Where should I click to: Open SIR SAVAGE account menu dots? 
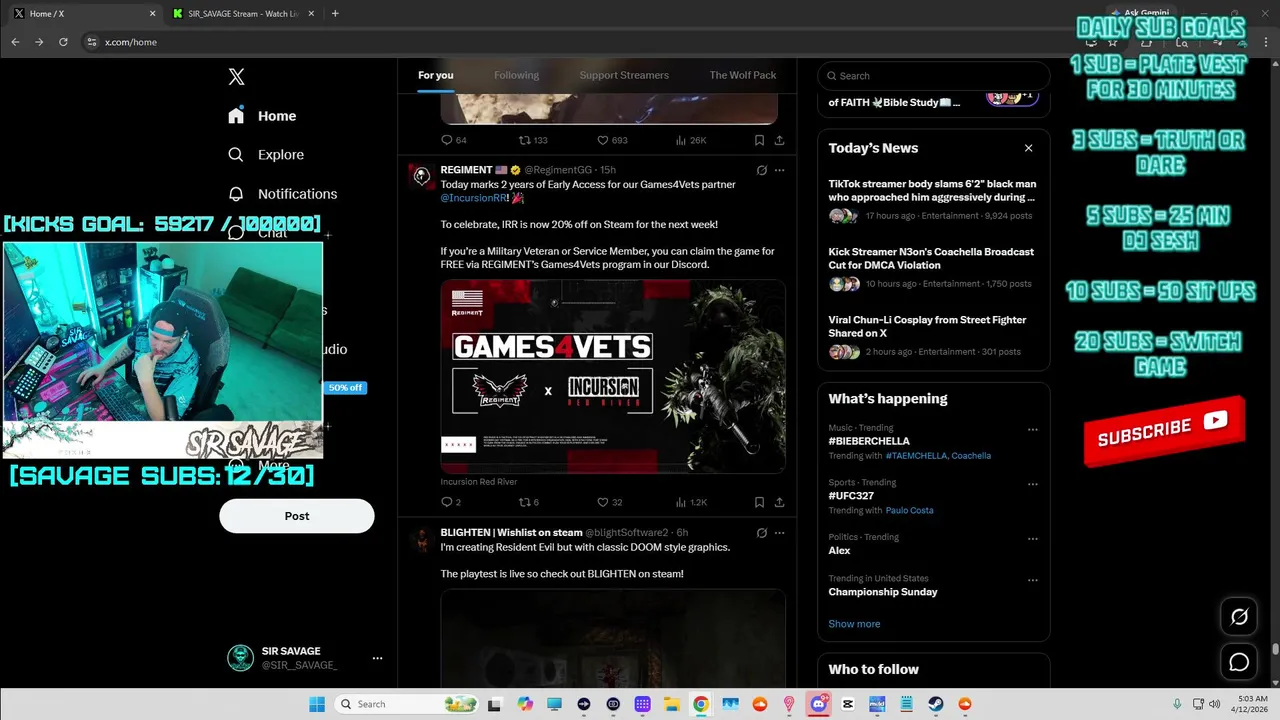(377, 658)
